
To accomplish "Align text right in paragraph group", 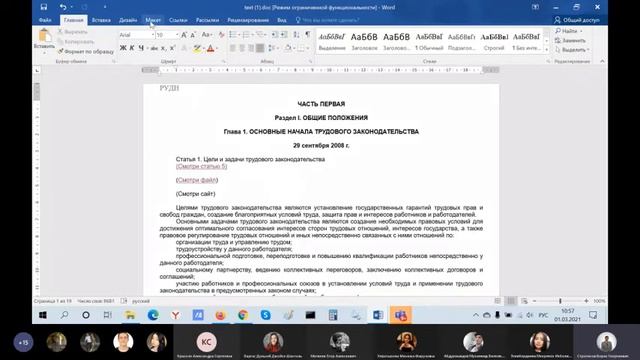I will pos(251,48).
